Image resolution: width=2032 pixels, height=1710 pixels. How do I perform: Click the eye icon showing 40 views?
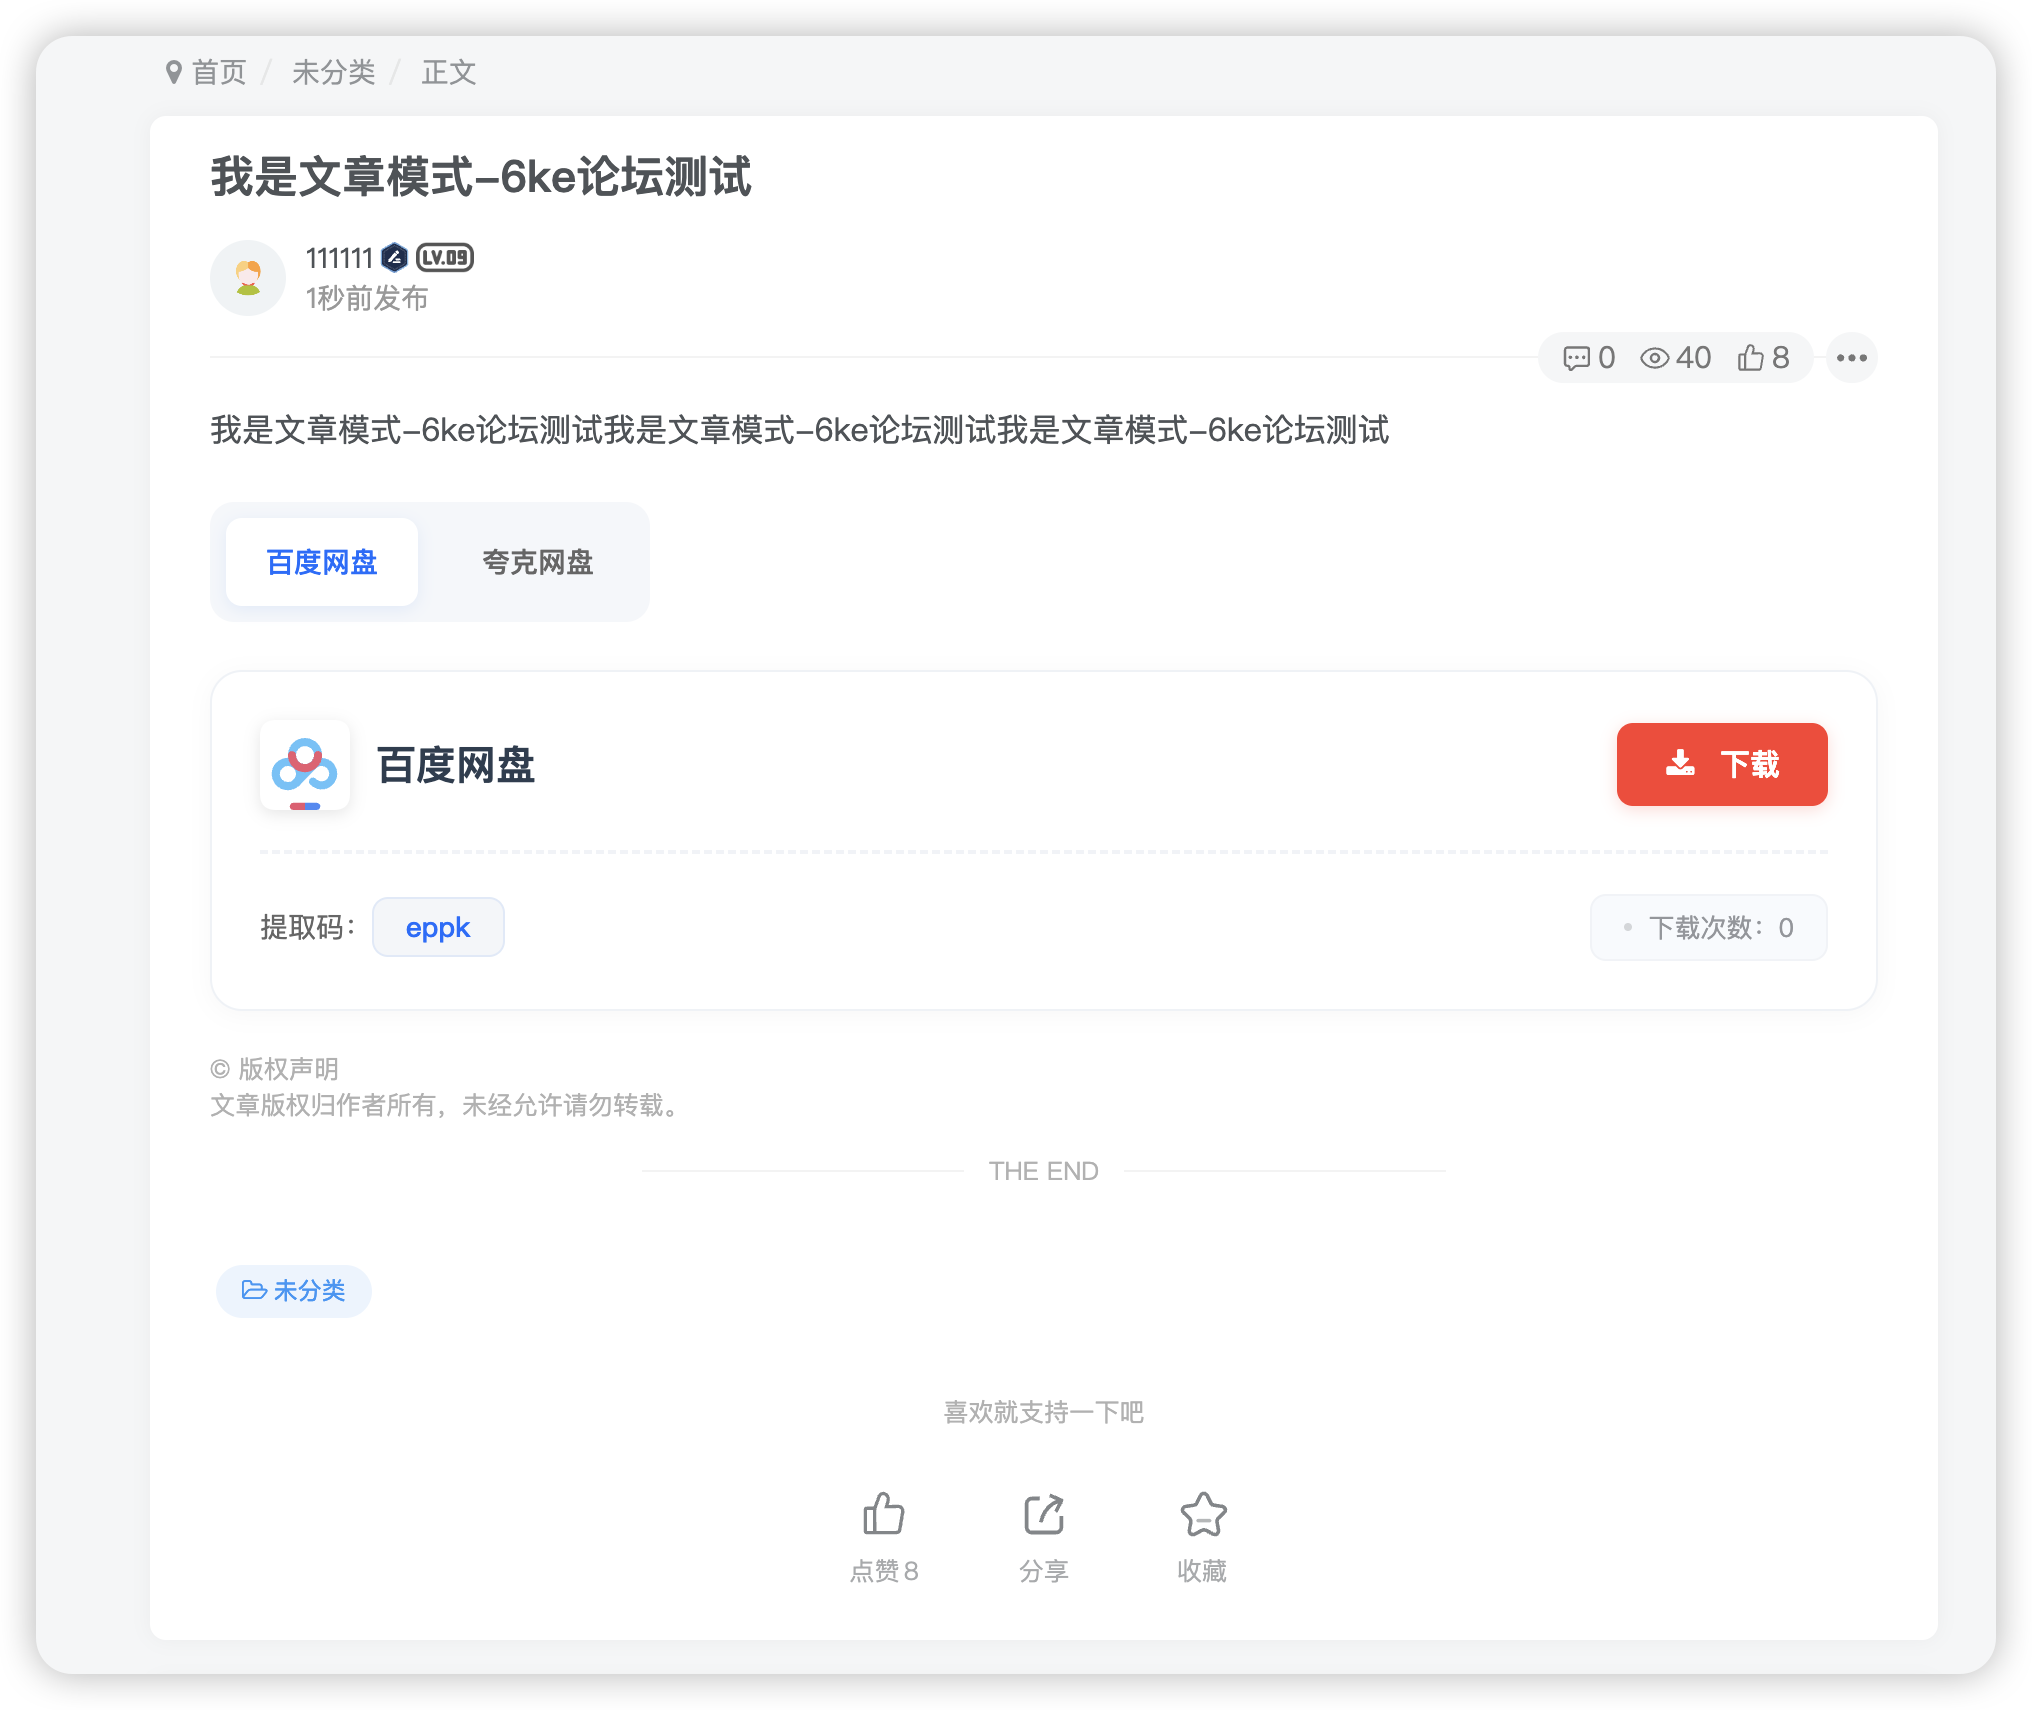(1657, 358)
